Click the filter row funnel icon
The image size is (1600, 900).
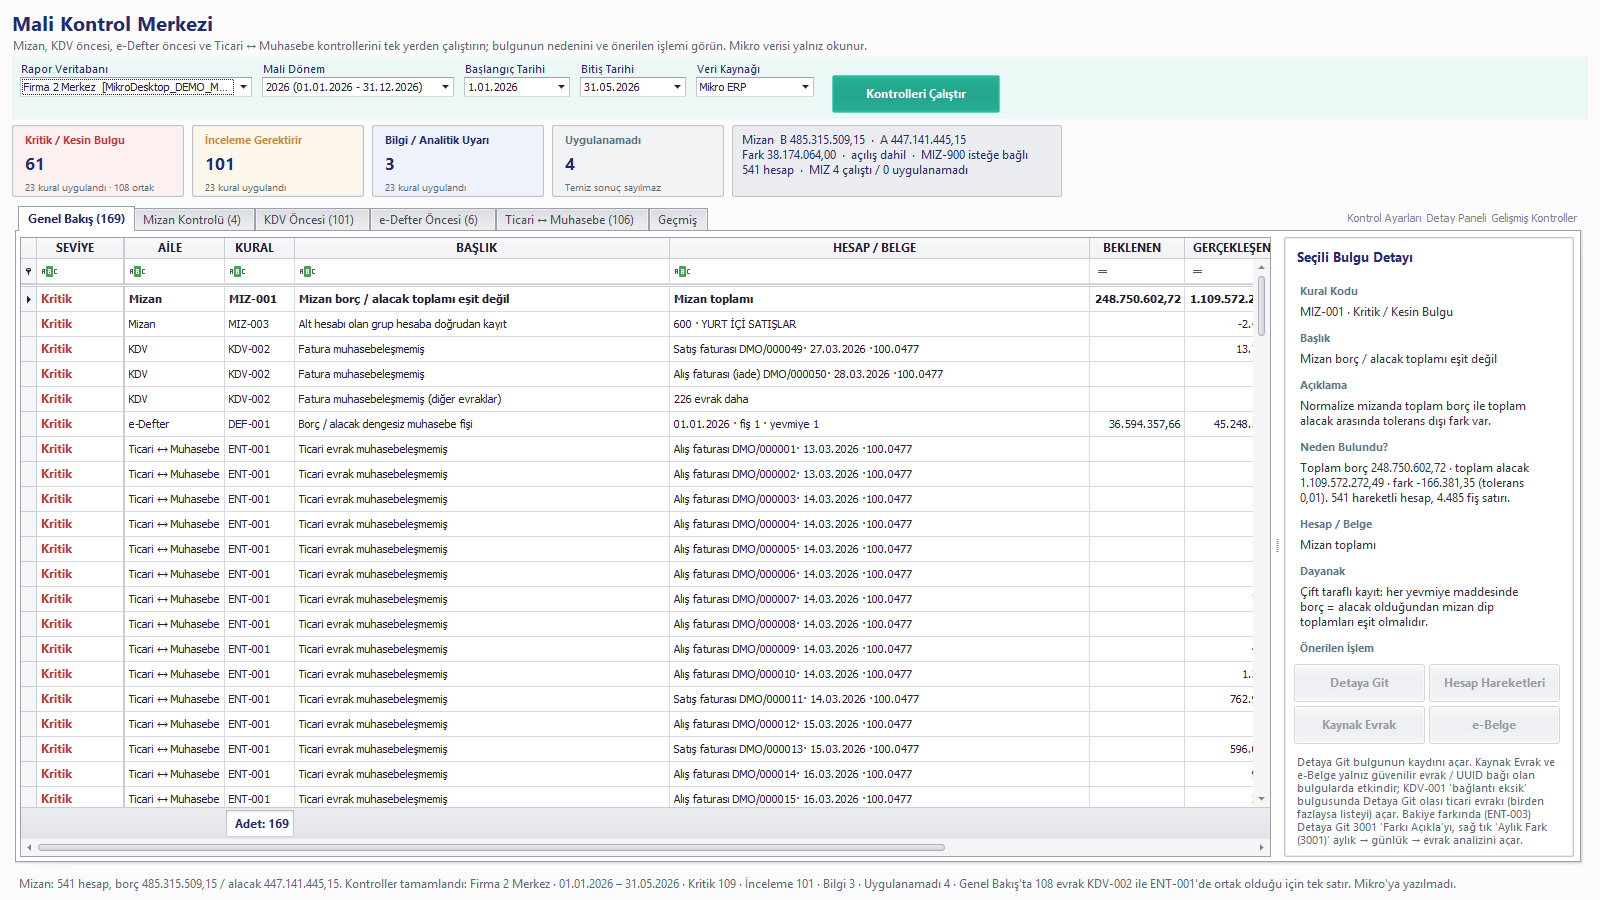28,272
